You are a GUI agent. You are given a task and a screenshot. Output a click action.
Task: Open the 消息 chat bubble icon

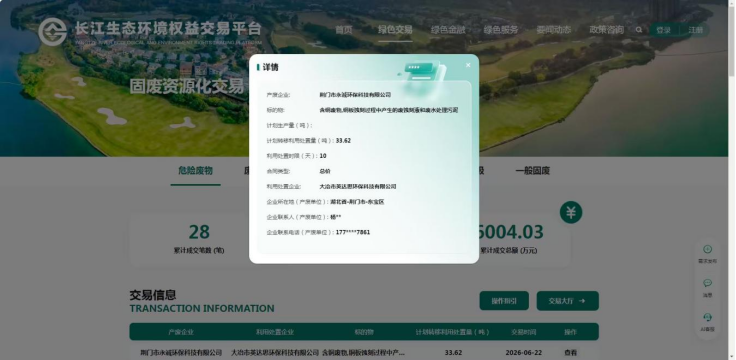click(x=707, y=283)
